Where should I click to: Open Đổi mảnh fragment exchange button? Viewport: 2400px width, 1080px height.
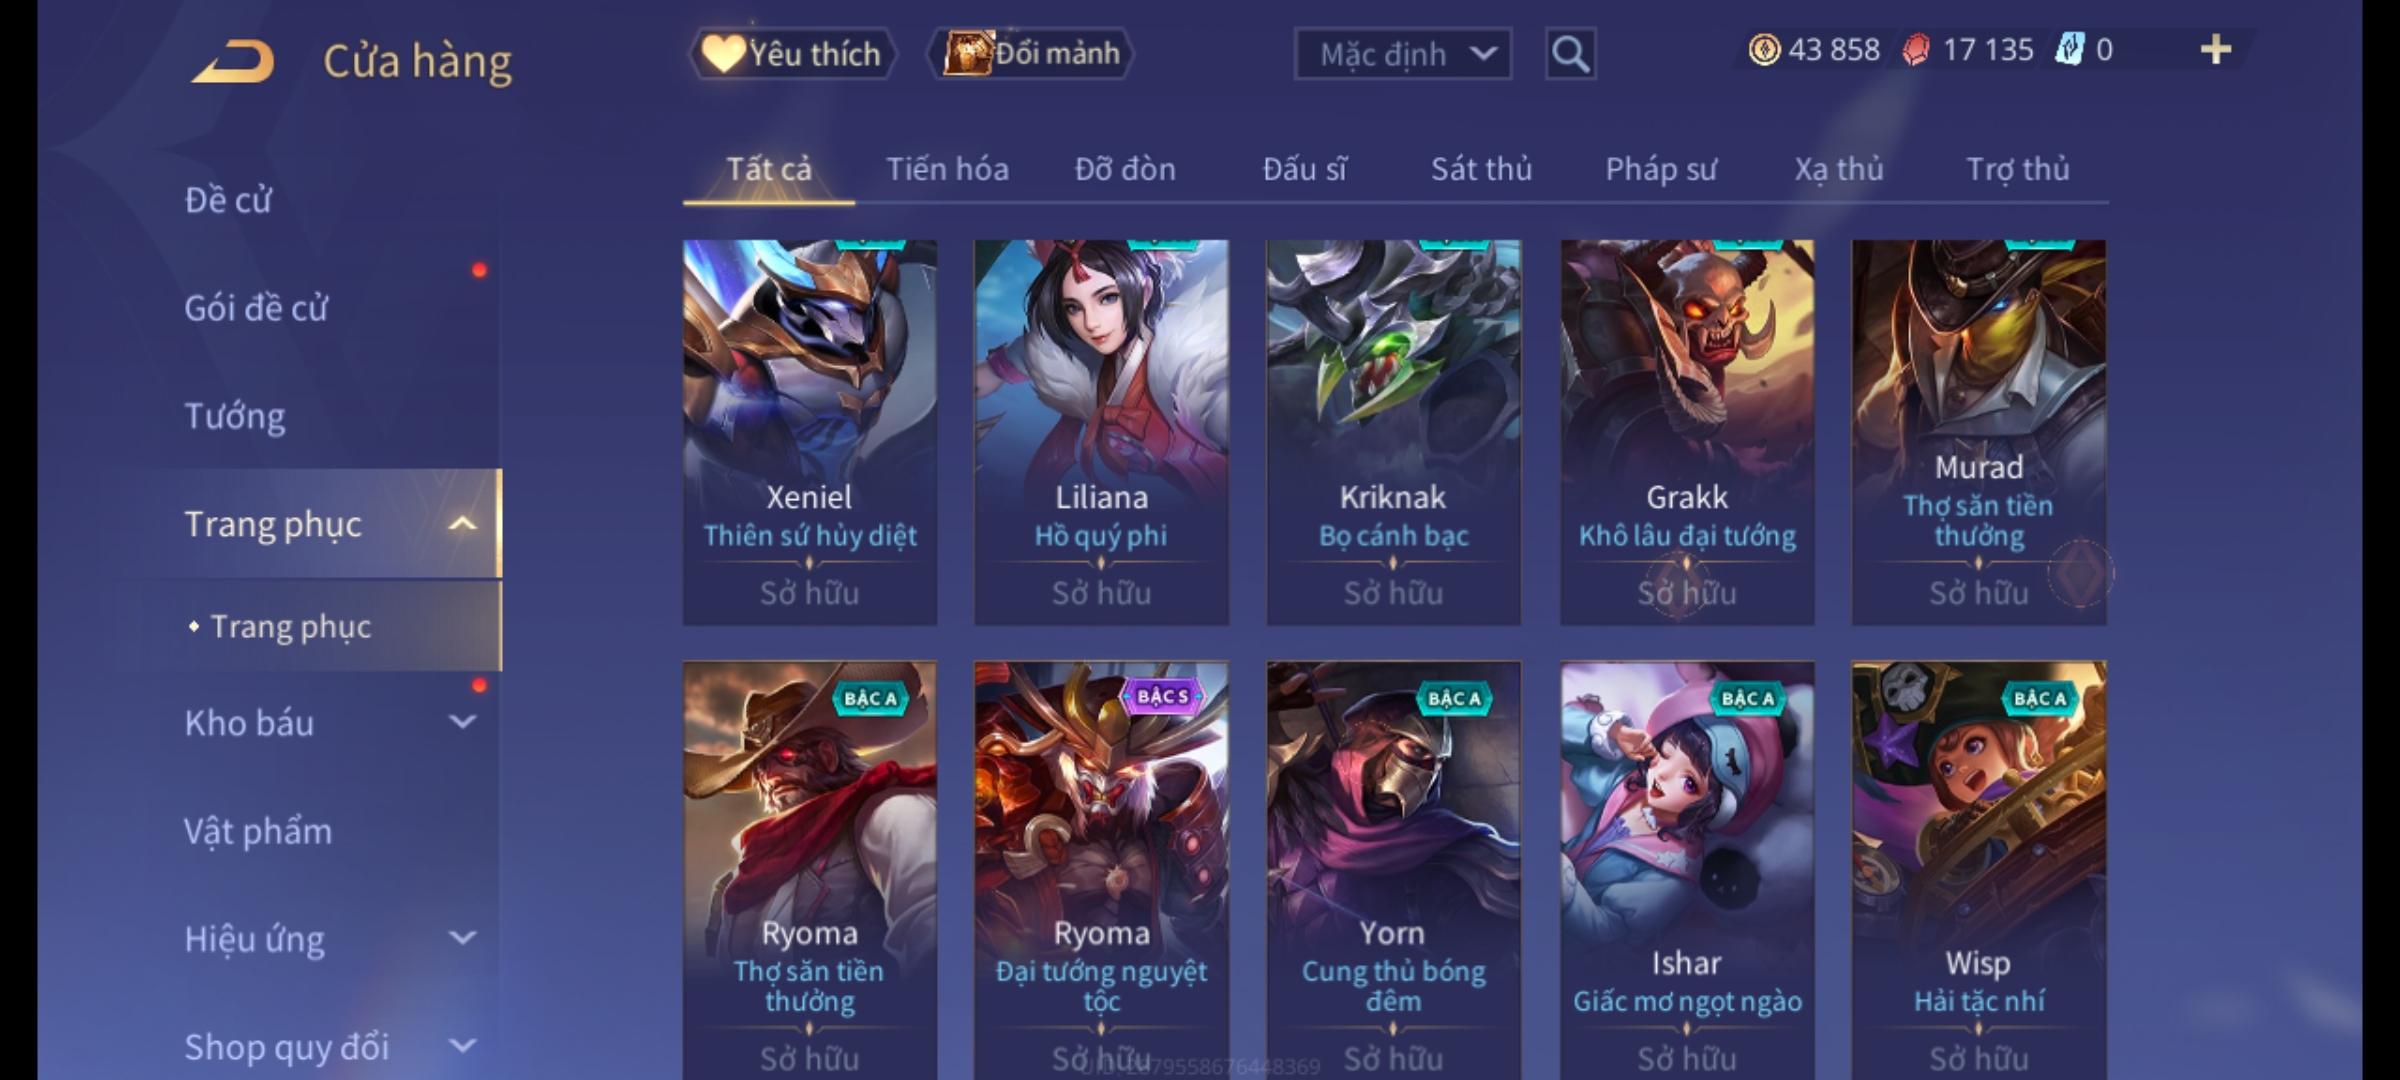(x=1031, y=53)
